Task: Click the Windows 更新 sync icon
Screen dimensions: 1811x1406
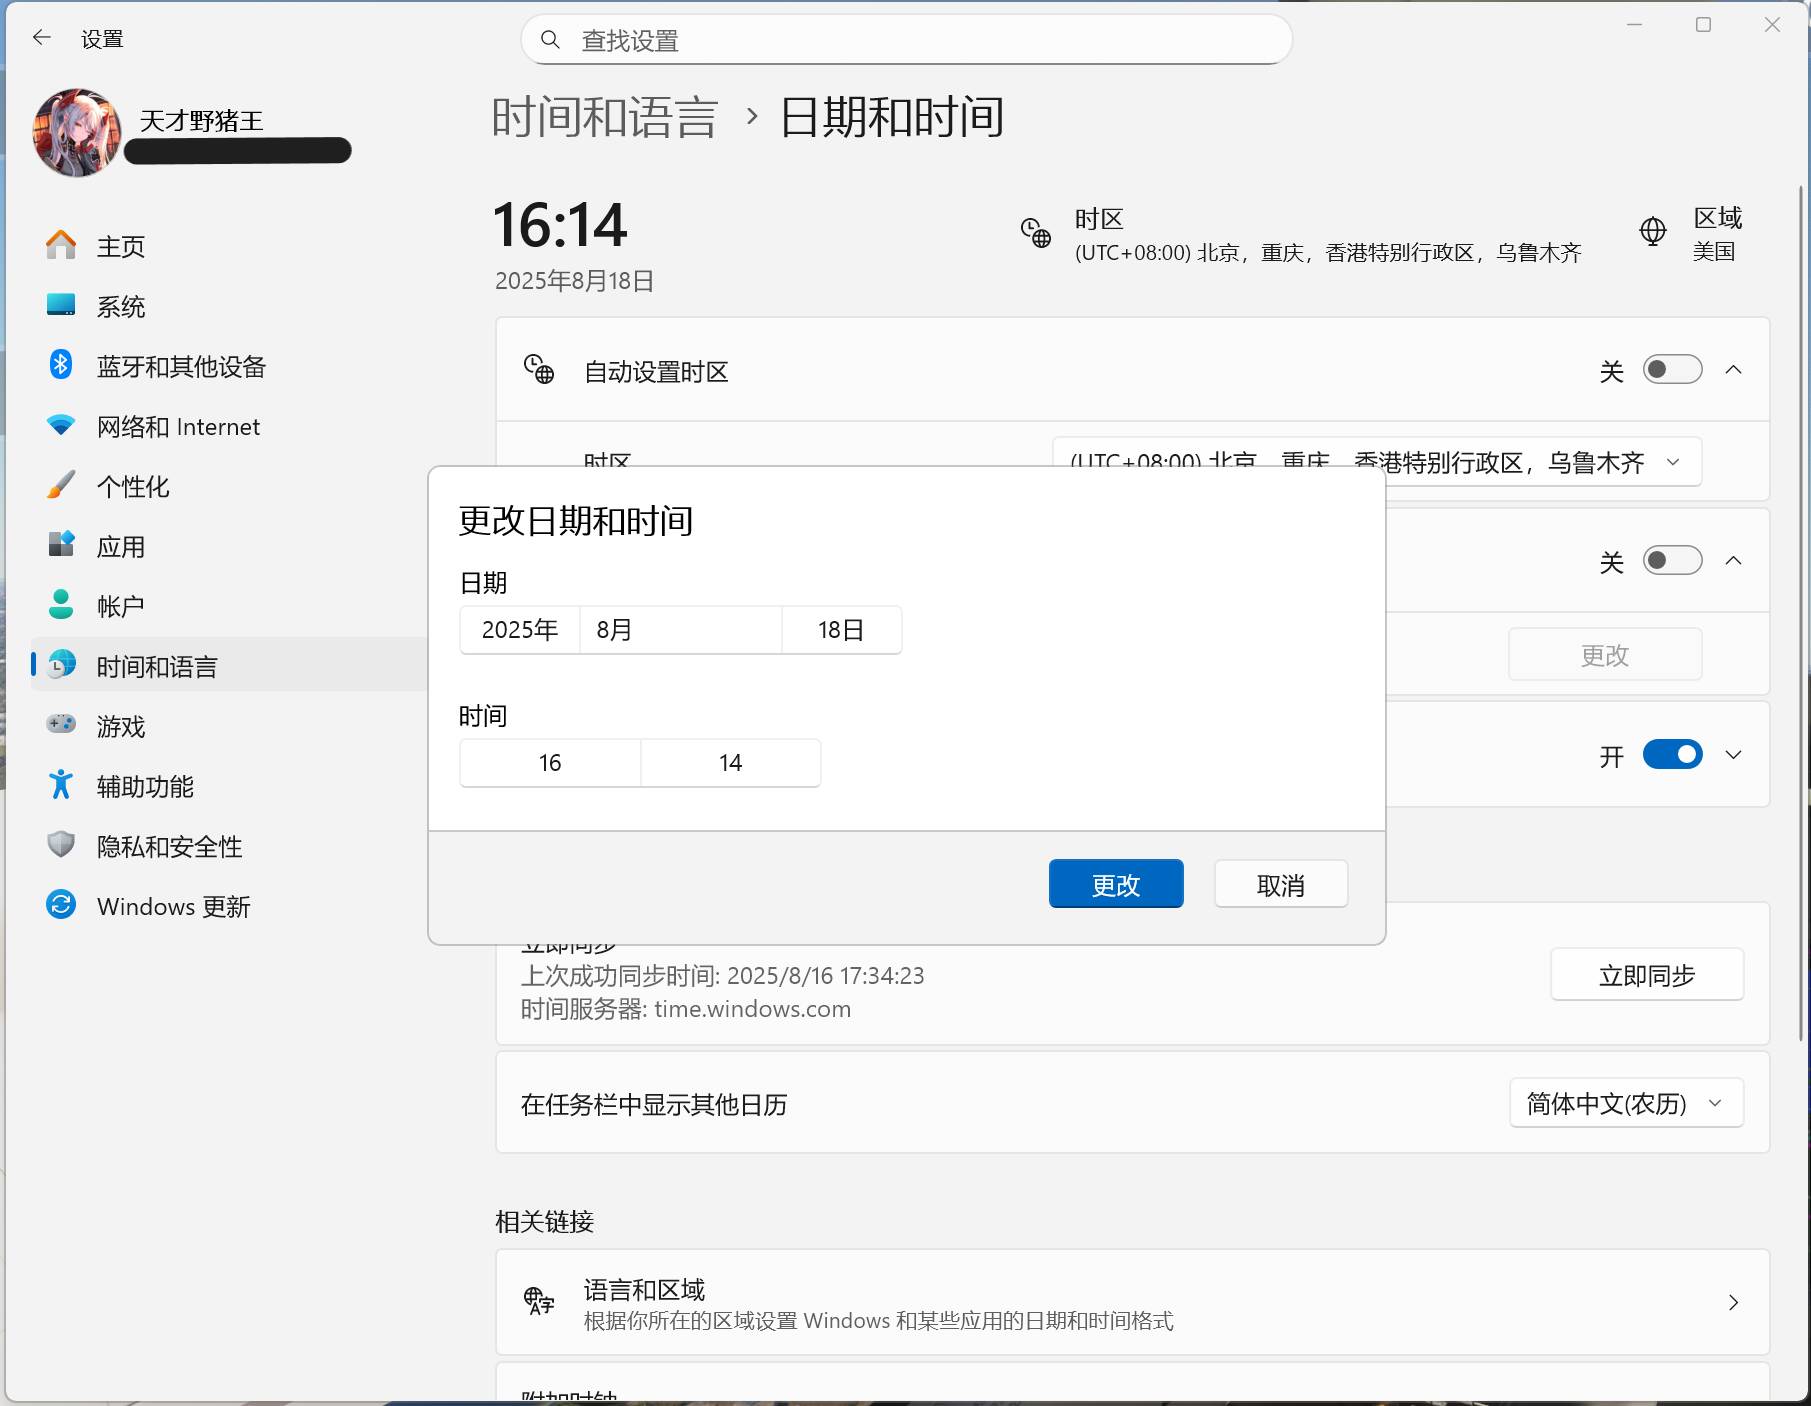Action: 61,905
